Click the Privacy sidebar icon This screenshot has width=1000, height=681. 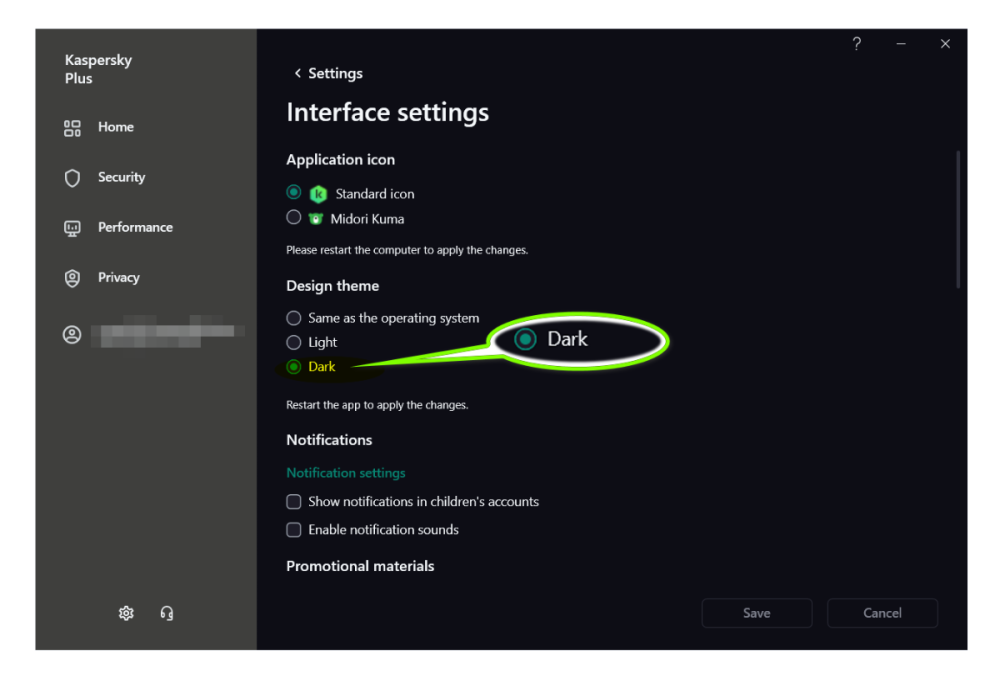pyautogui.click(x=72, y=278)
